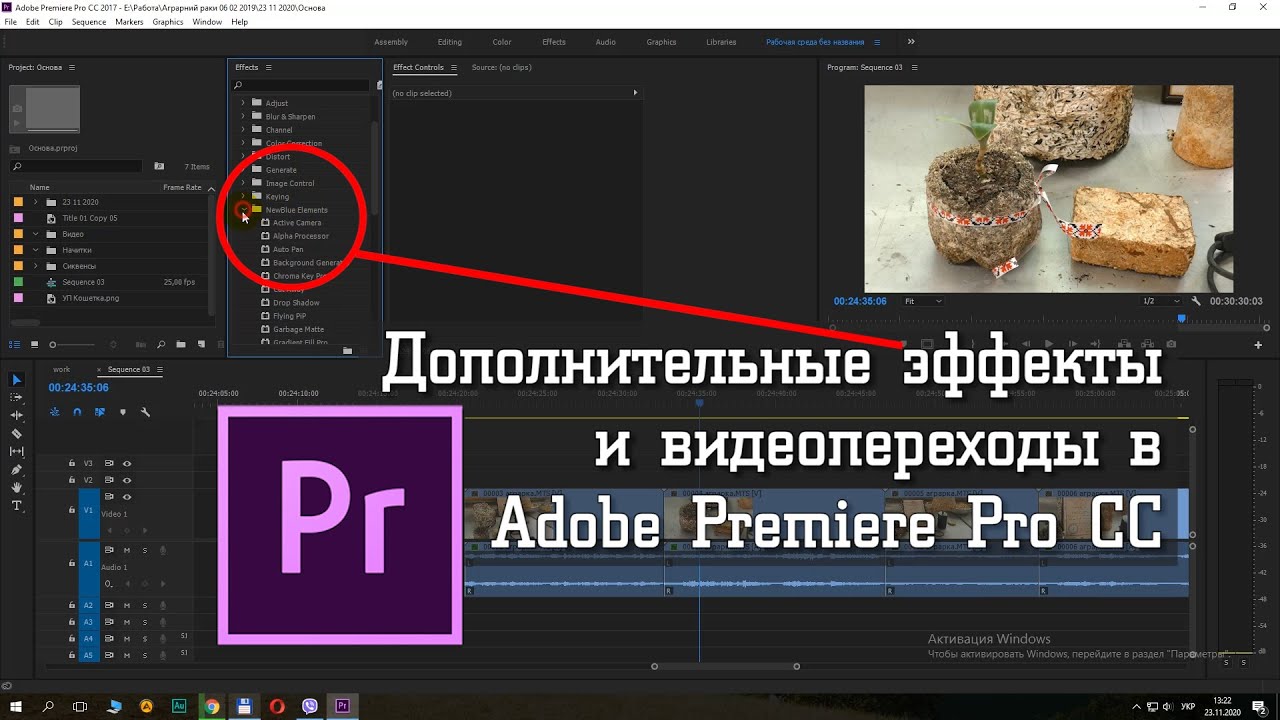Image resolution: width=1280 pixels, height=720 pixels.
Task: Open the Project panel menu icon
Action: coord(72,67)
